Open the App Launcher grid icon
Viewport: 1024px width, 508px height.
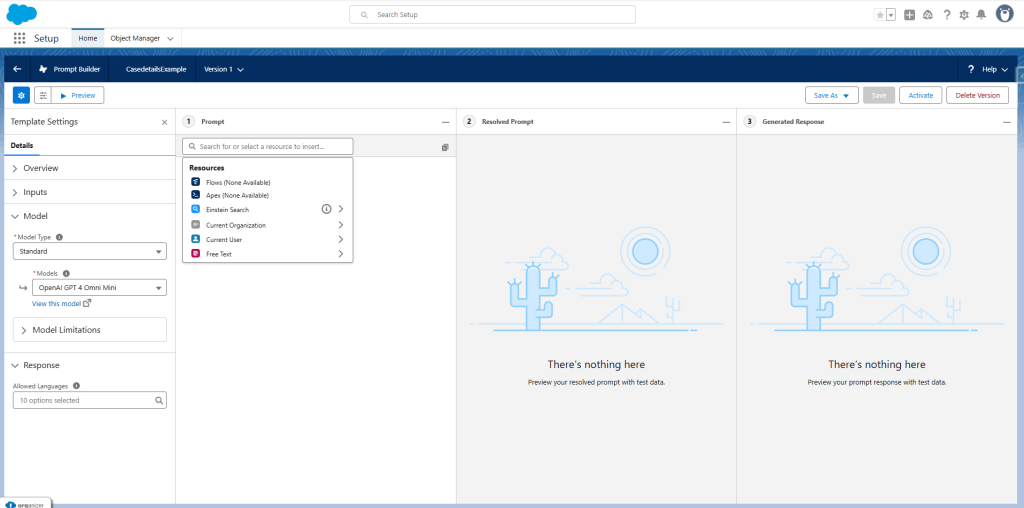(19, 38)
